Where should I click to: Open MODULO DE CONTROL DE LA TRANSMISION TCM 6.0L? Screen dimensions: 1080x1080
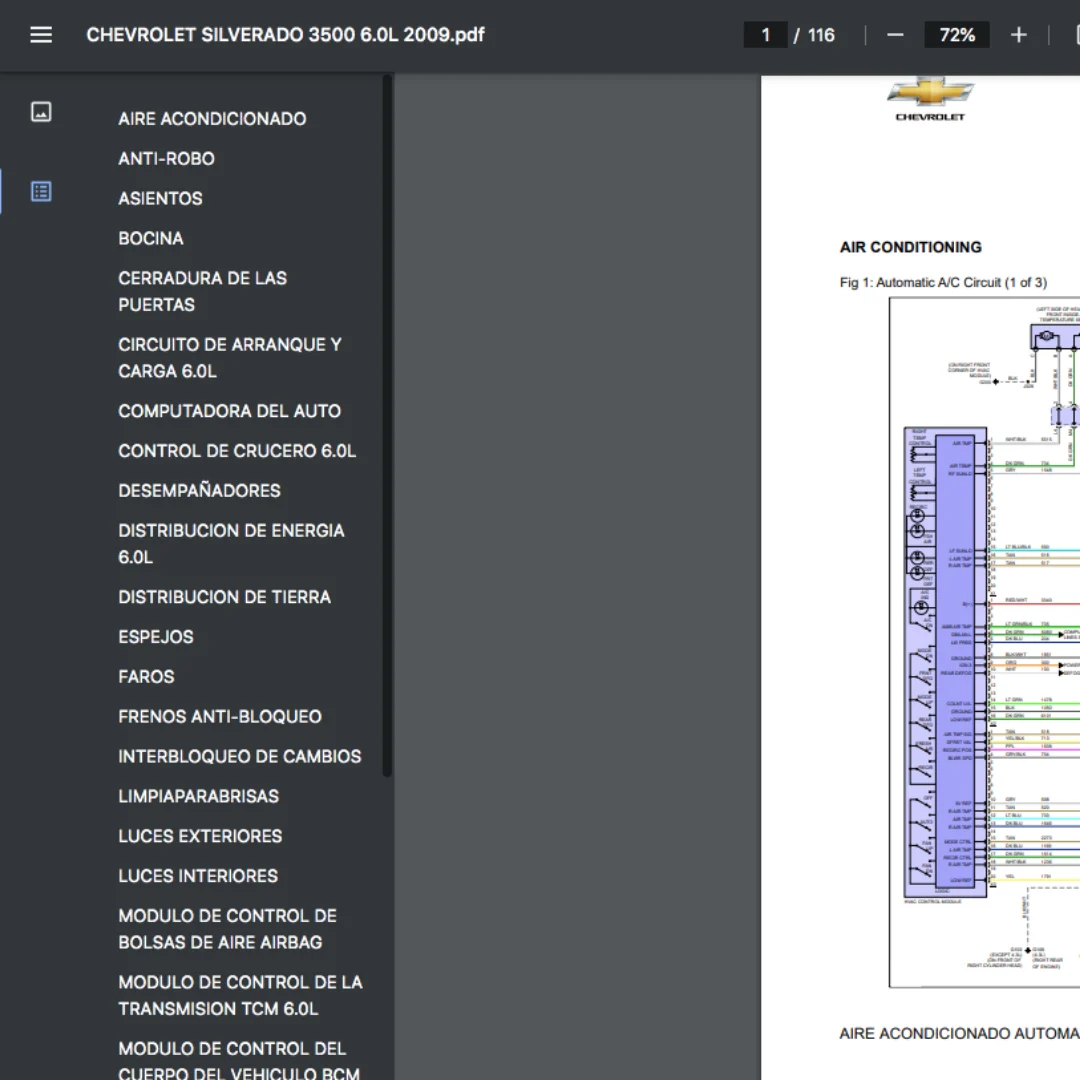pyautogui.click(x=240, y=995)
